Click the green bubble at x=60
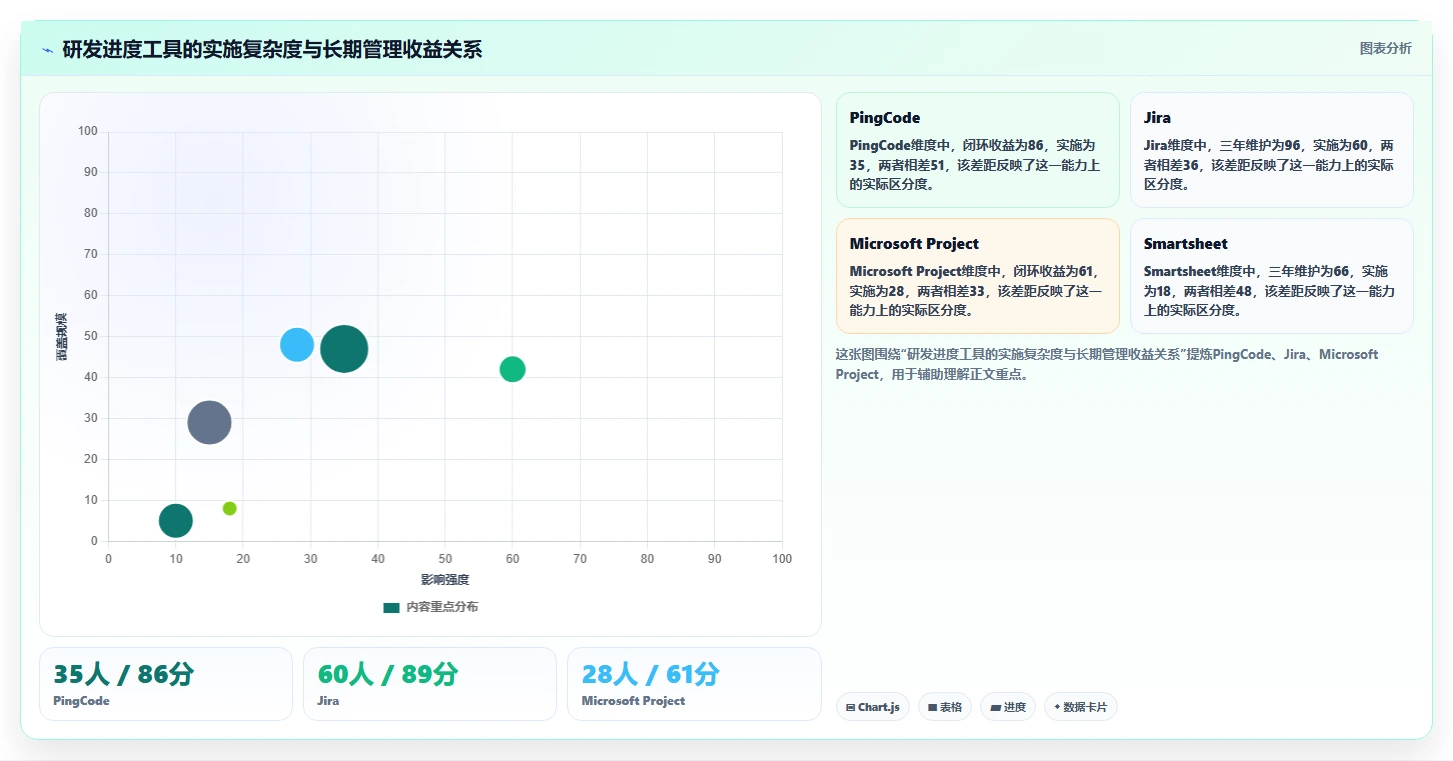The height and width of the screenshot is (761, 1453). 512,369
